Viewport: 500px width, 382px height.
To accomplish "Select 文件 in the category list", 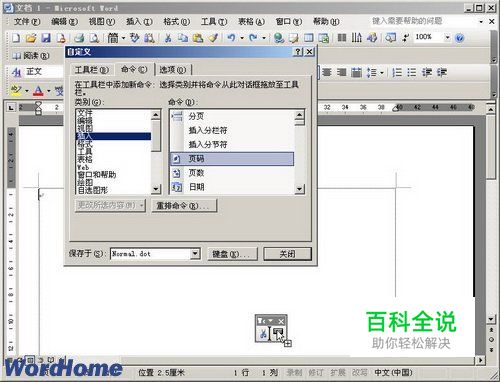I will click(113, 113).
